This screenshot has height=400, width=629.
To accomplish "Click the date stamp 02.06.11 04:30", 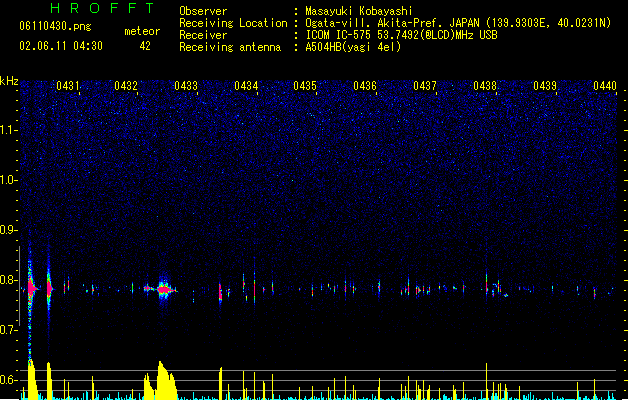I will [61, 46].
